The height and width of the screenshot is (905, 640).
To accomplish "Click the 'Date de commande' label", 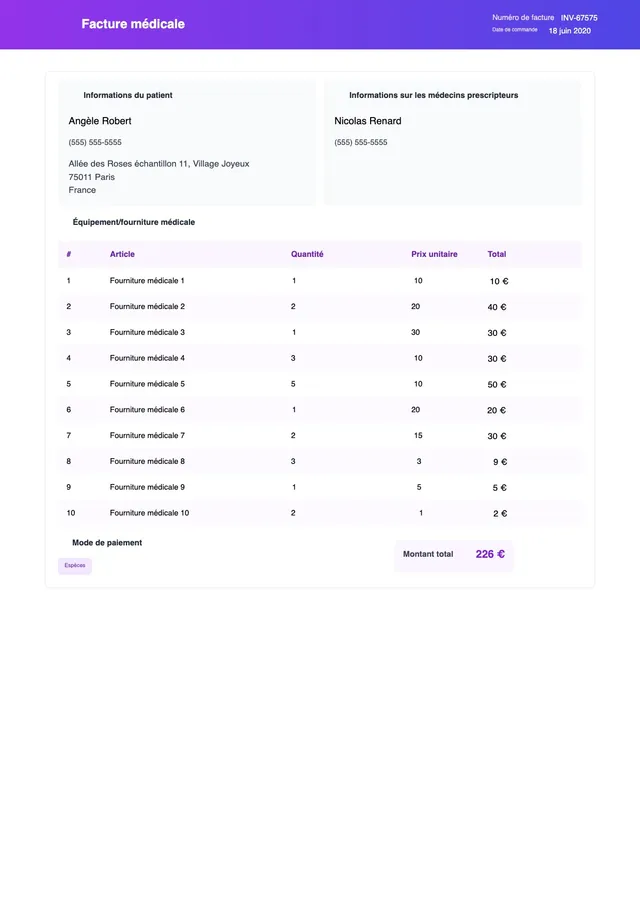I will [515, 29].
